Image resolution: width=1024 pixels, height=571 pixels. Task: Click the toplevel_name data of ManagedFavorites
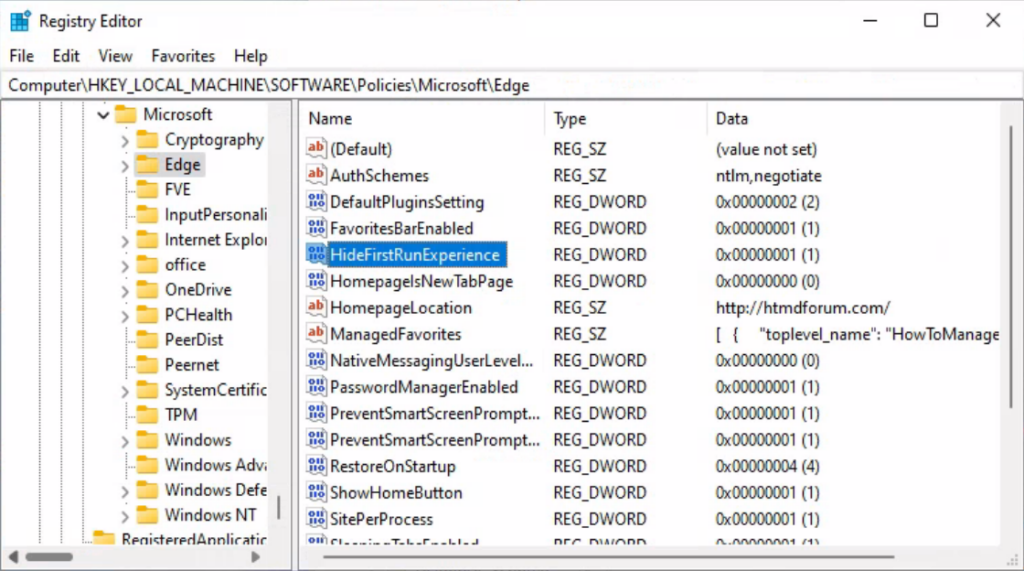[x=857, y=334]
